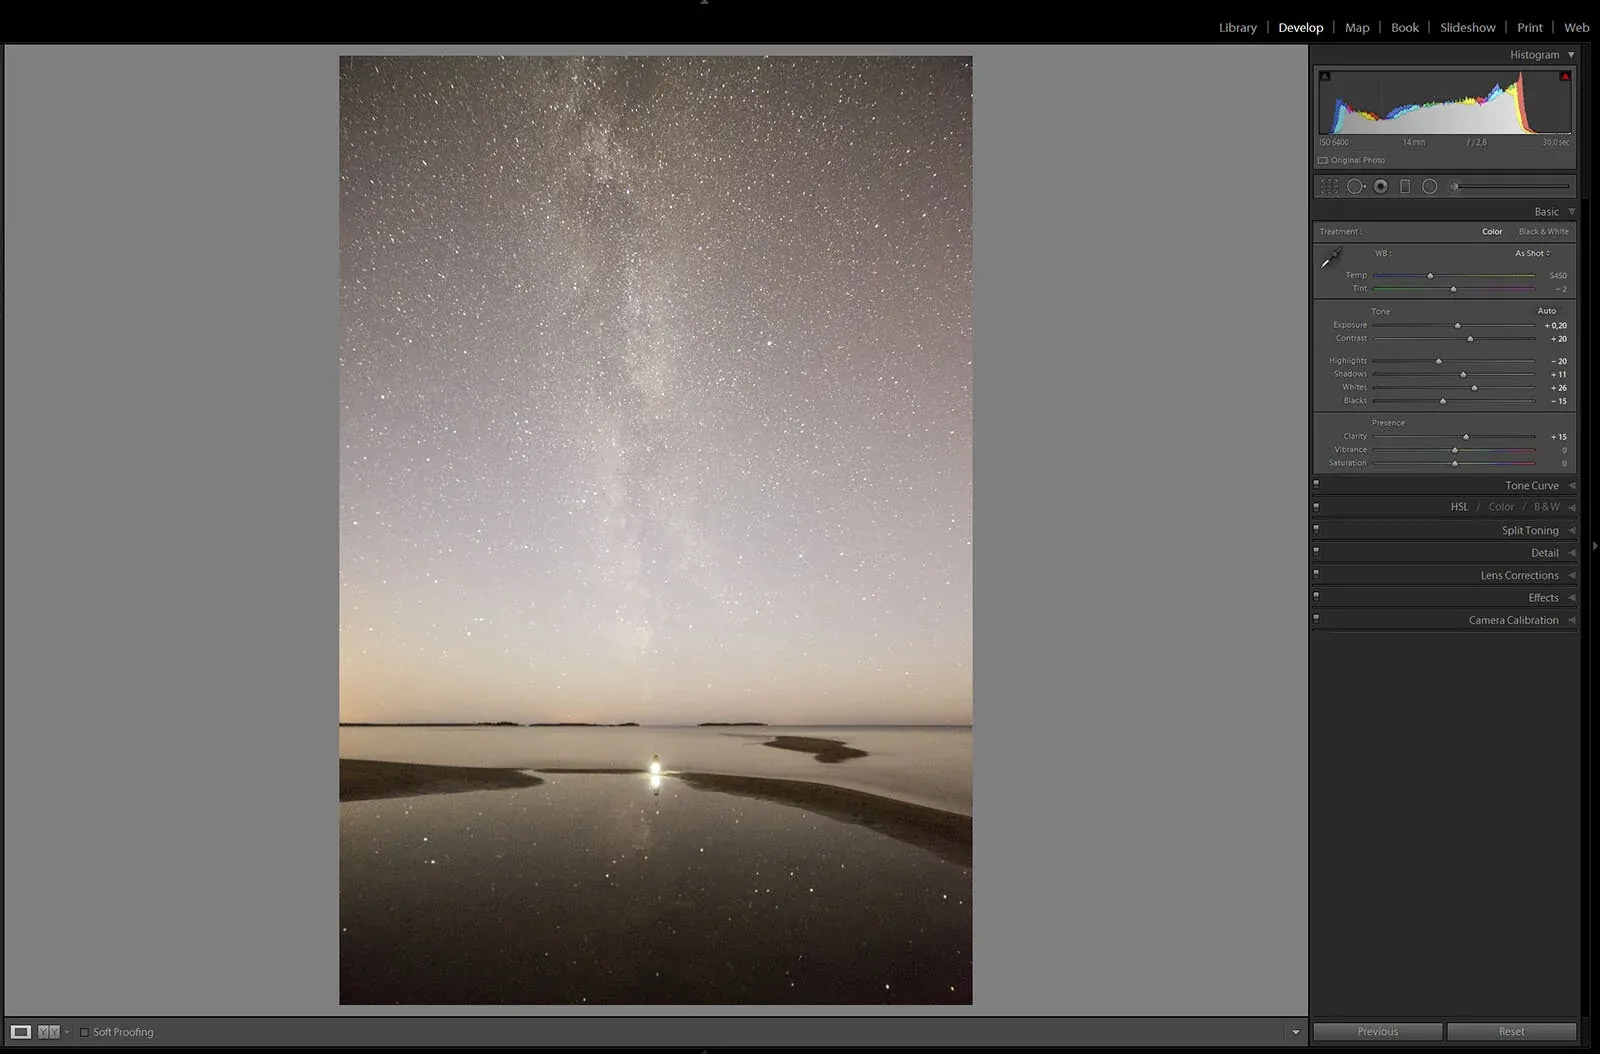Select the Graduated Filter tool

pyautogui.click(x=1405, y=186)
